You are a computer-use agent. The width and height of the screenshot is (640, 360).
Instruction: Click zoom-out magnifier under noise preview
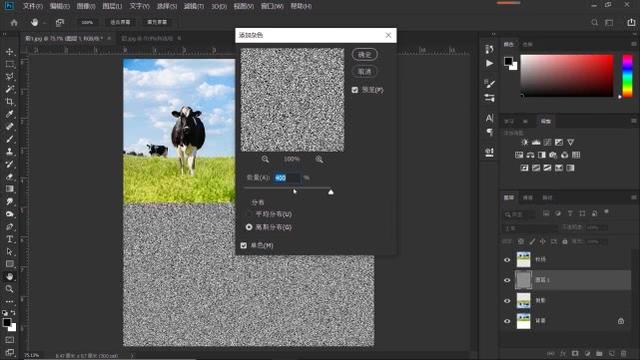pos(265,159)
